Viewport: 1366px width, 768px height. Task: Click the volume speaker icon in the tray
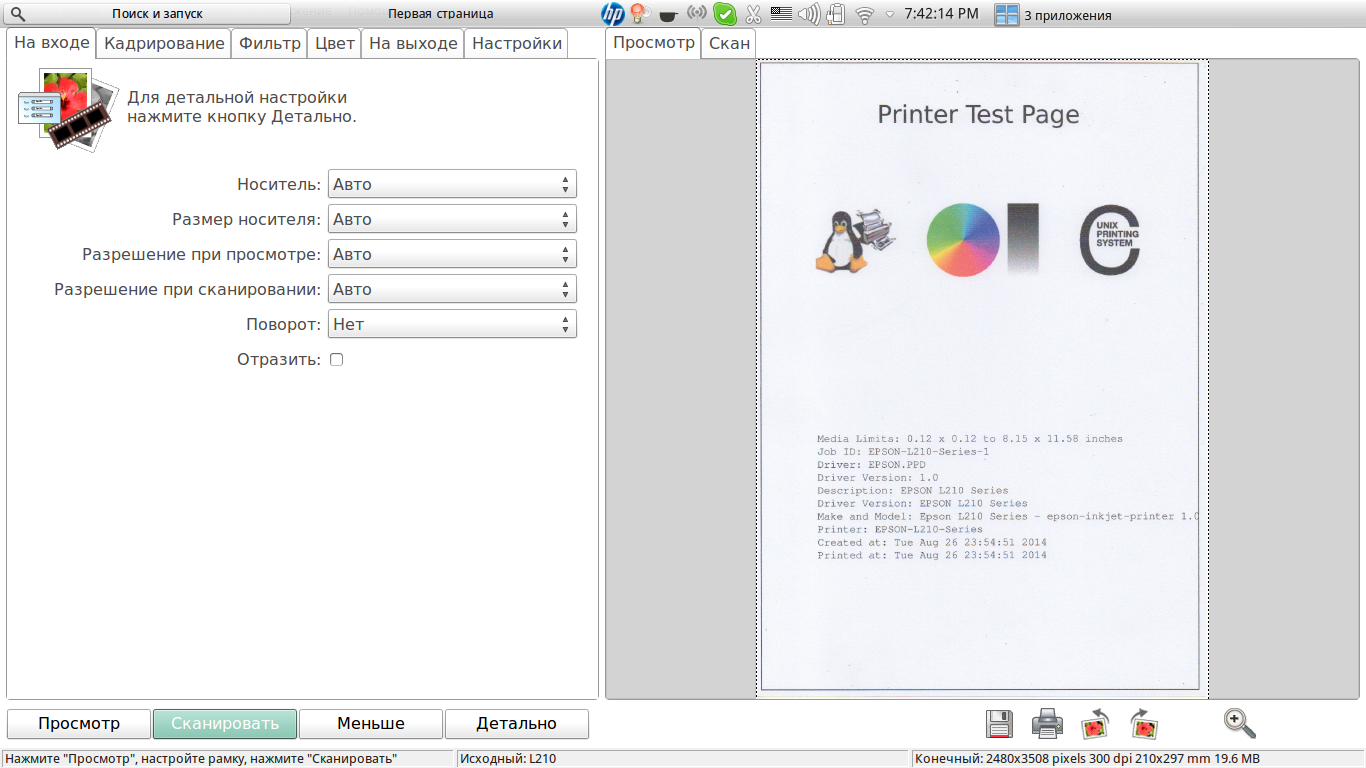click(809, 14)
